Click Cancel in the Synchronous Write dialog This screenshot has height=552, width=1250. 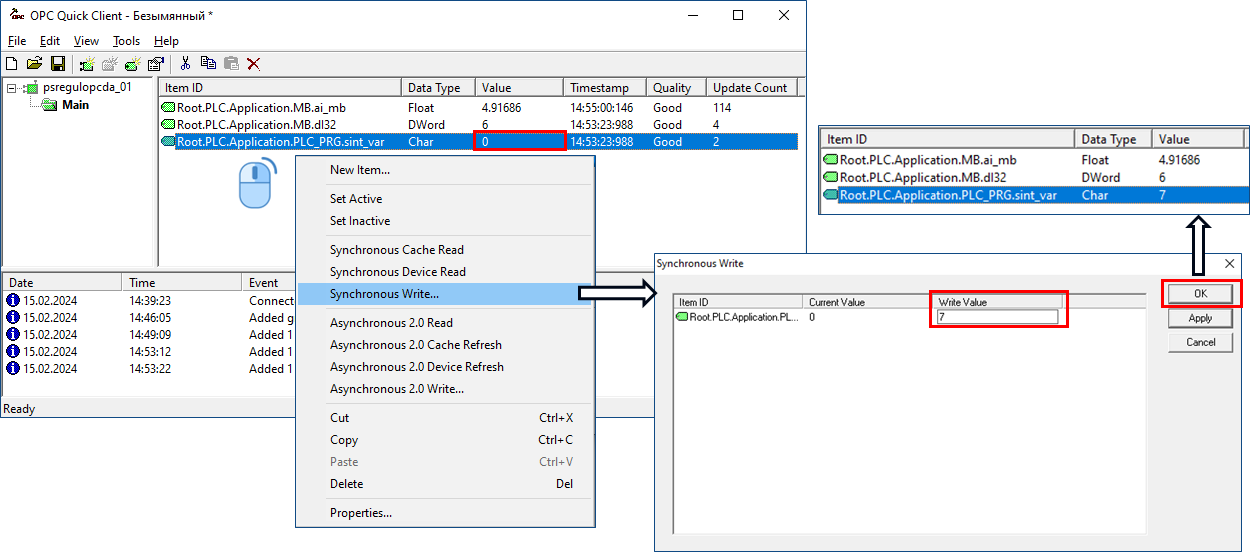(x=1200, y=342)
